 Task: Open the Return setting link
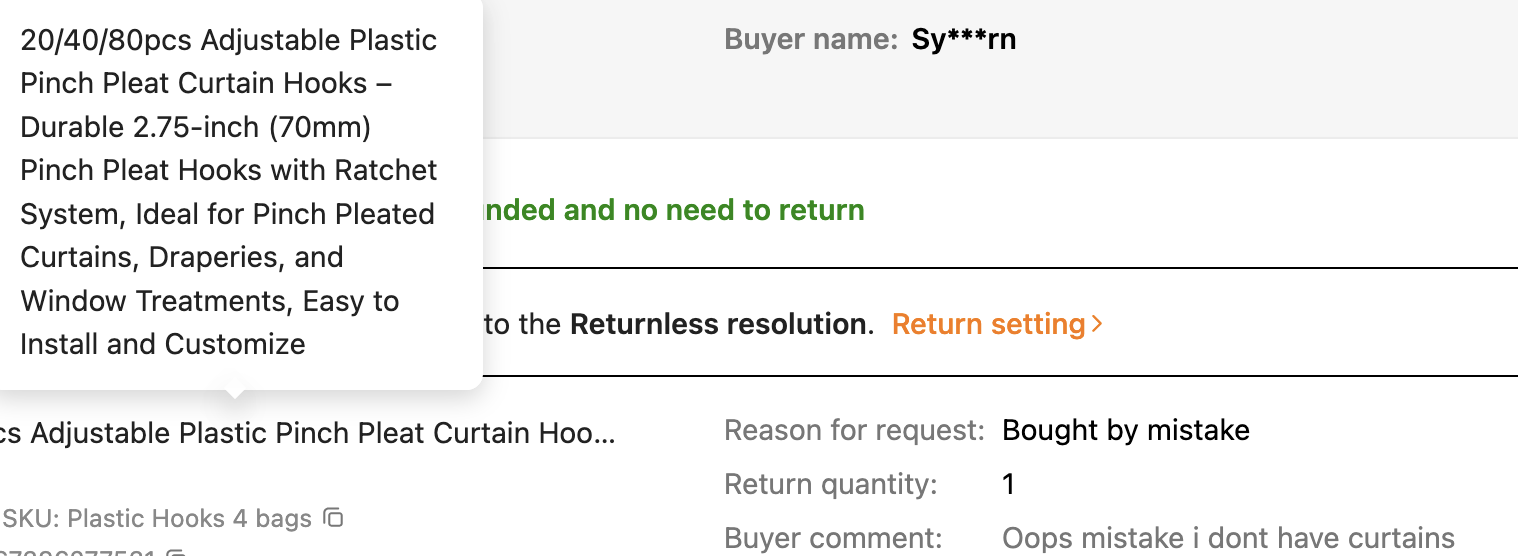point(988,324)
